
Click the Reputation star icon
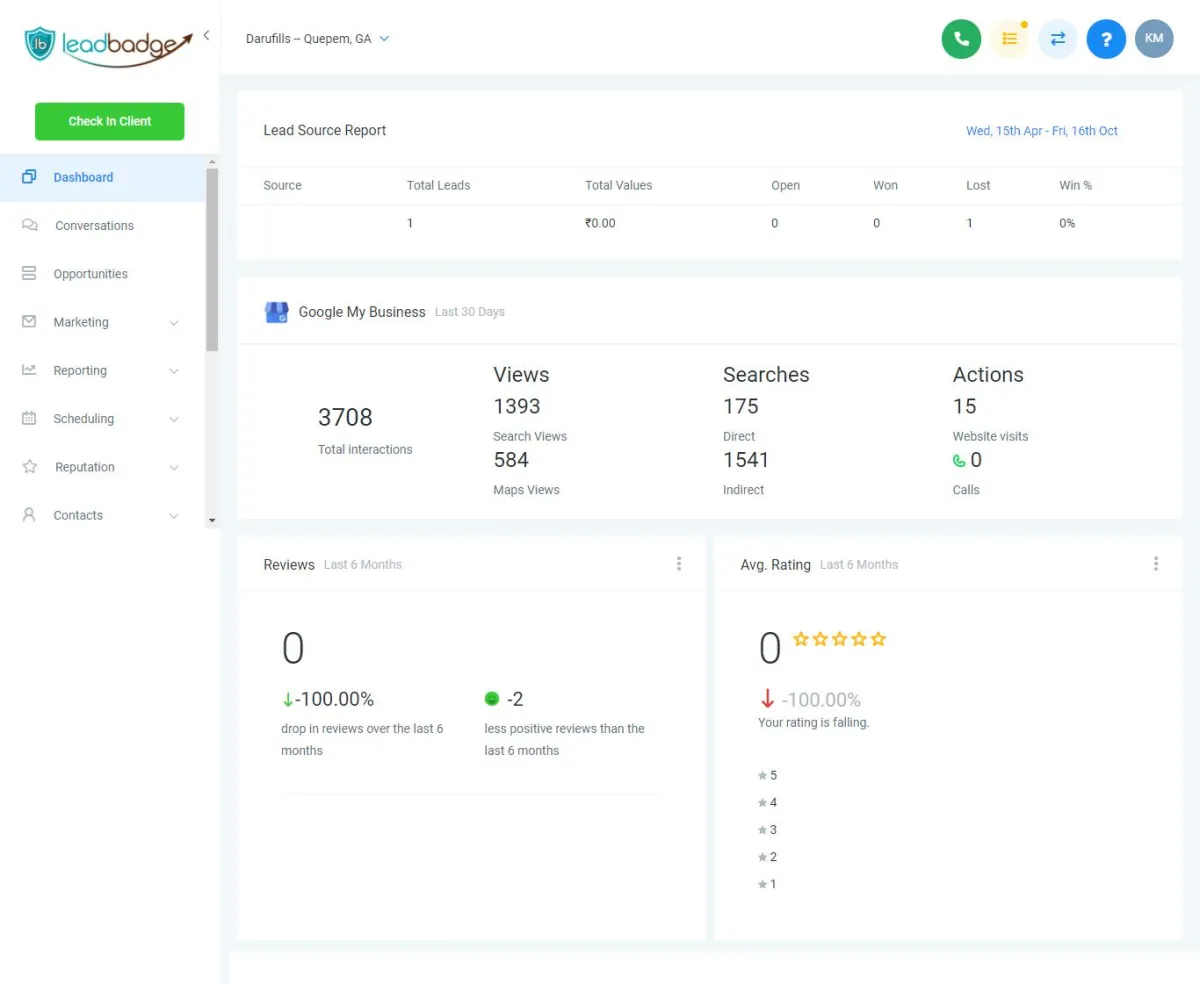29,466
